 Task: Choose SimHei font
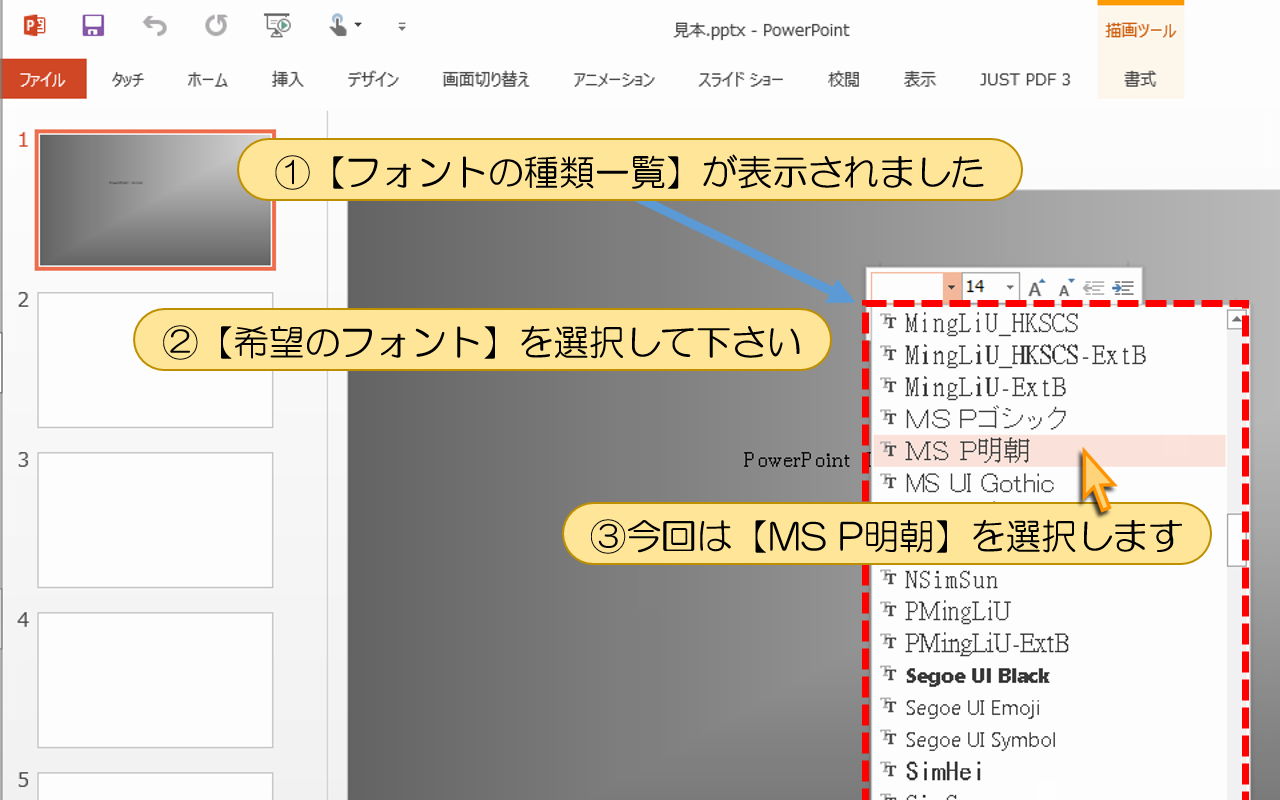pos(1048,771)
